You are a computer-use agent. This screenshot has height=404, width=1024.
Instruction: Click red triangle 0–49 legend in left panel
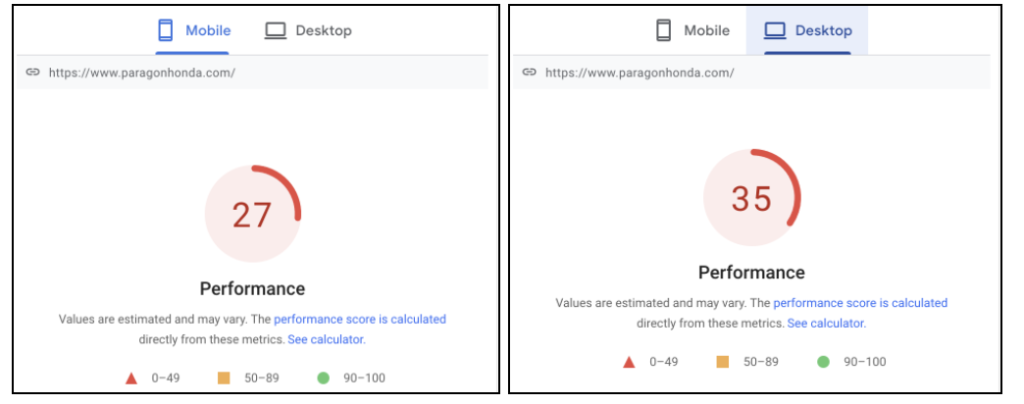(131, 378)
